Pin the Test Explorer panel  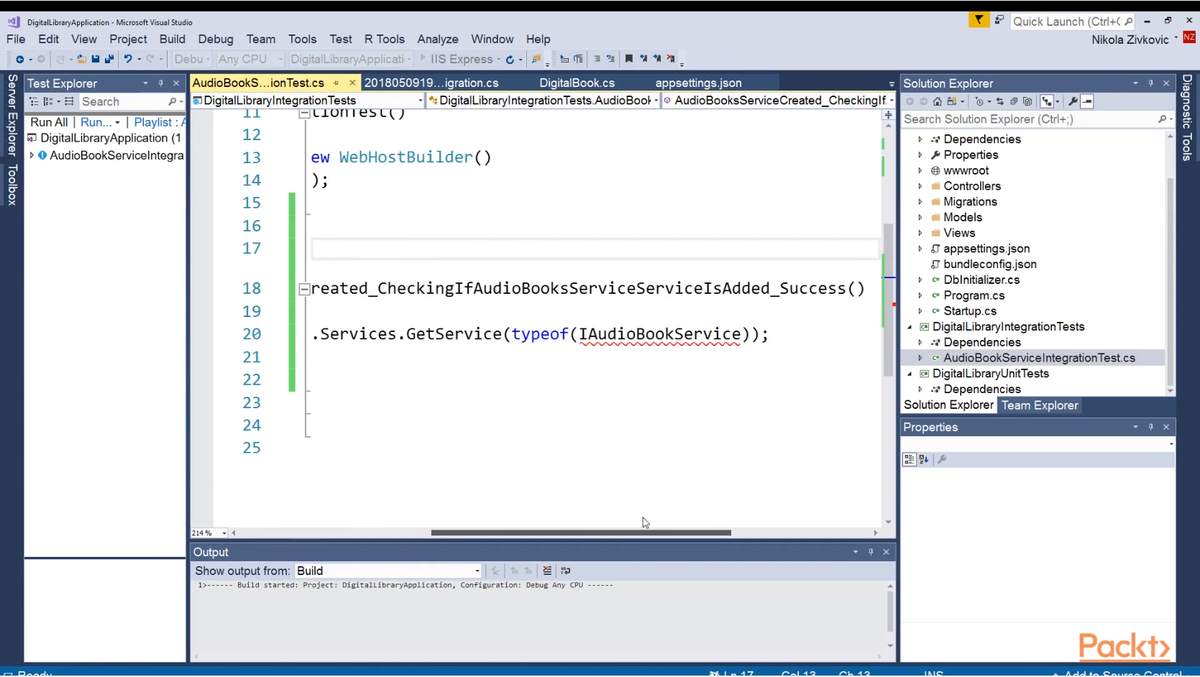point(161,83)
